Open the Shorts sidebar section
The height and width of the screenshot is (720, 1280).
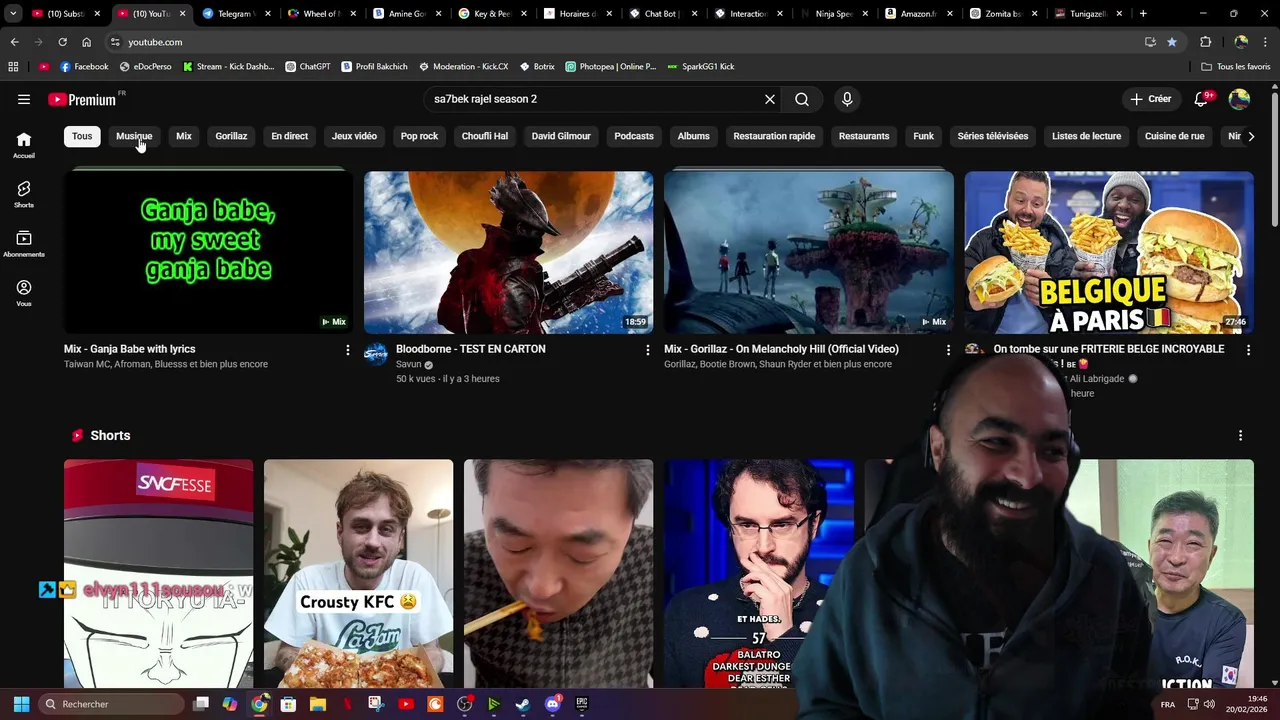point(24,194)
